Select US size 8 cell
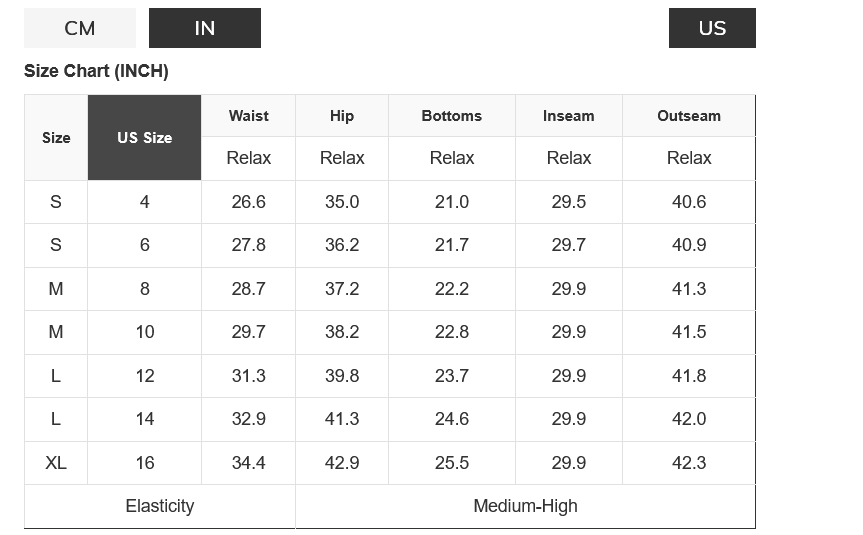 [x=145, y=289]
